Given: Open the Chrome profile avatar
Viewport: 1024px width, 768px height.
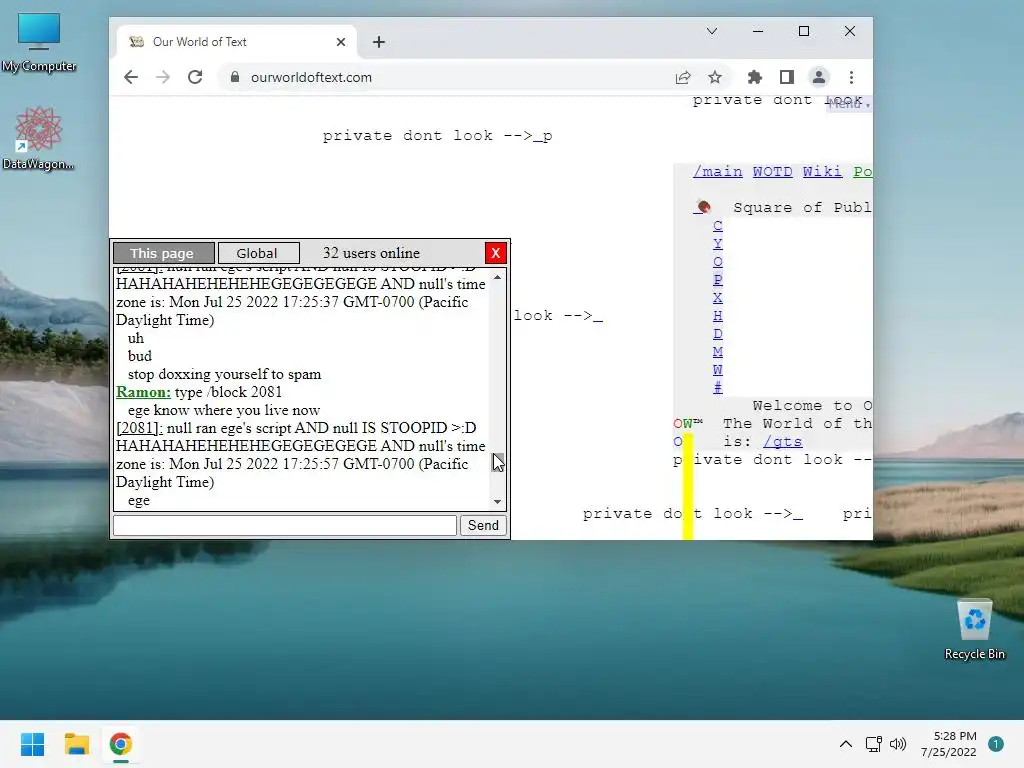Looking at the screenshot, I should pyautogui.click(x=819, y=77).
